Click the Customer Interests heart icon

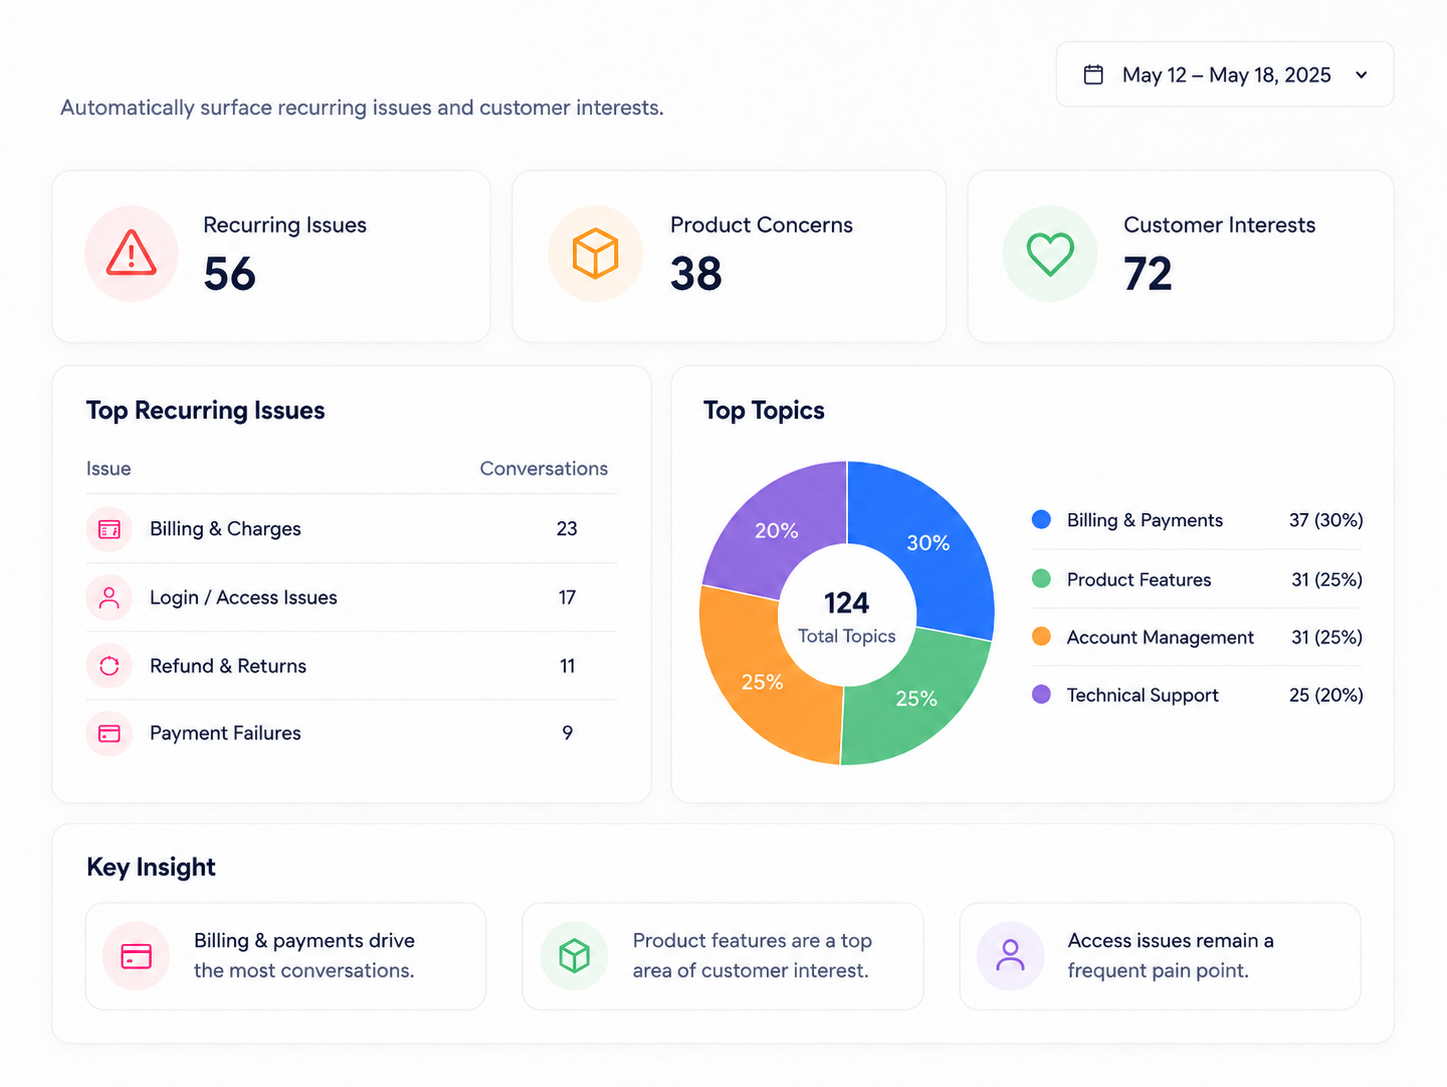(x=1050, y=254)
